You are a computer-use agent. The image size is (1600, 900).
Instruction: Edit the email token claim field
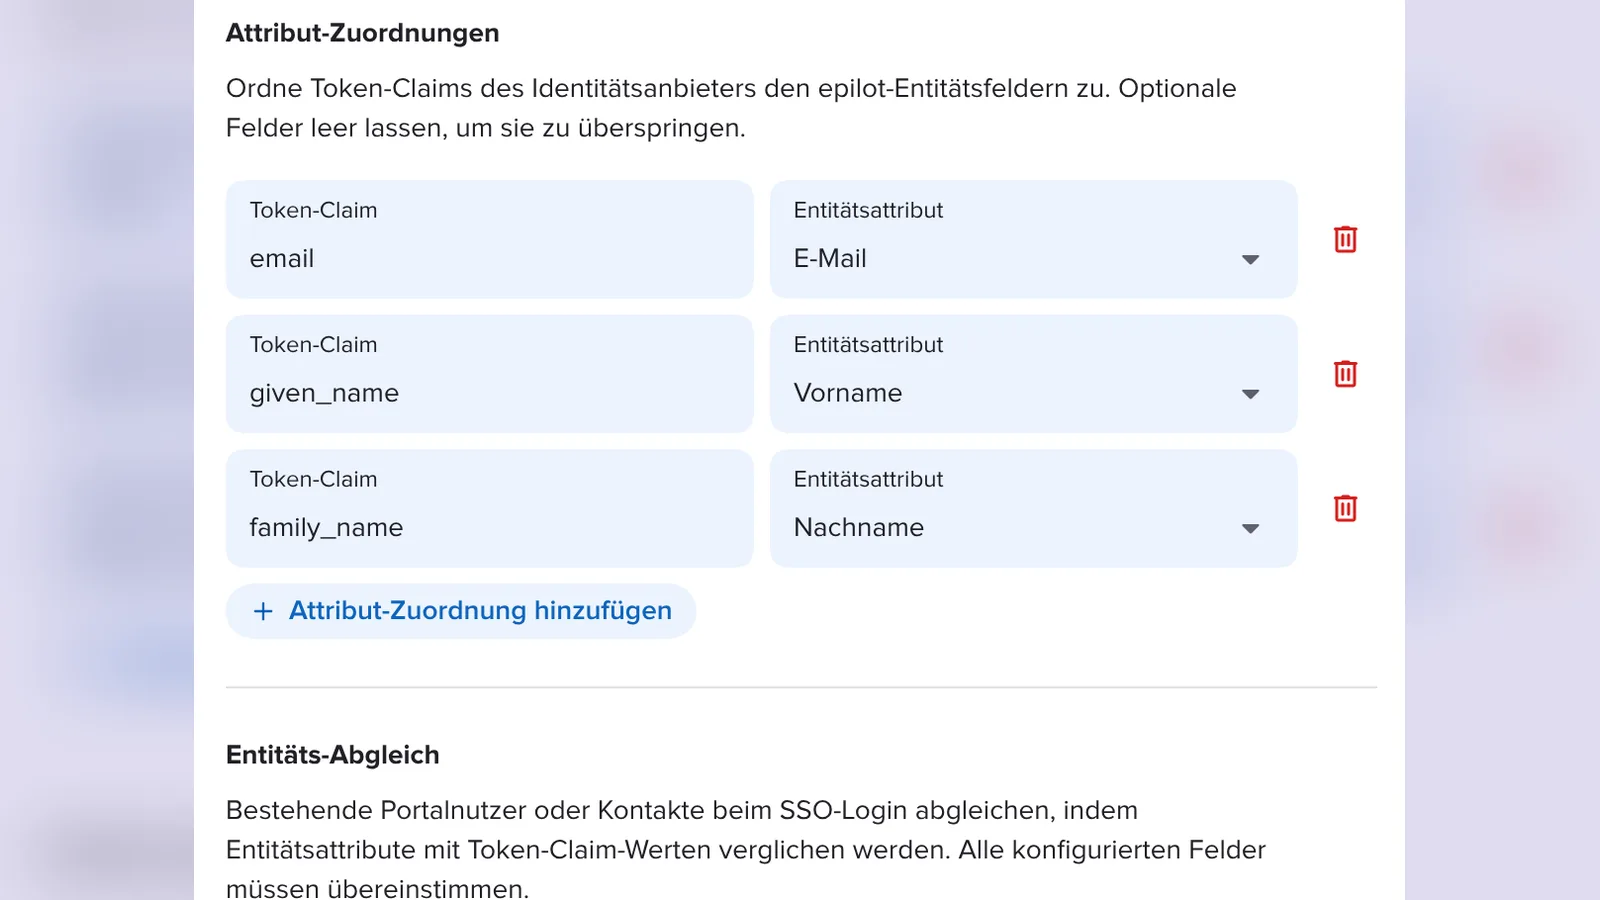489,239
